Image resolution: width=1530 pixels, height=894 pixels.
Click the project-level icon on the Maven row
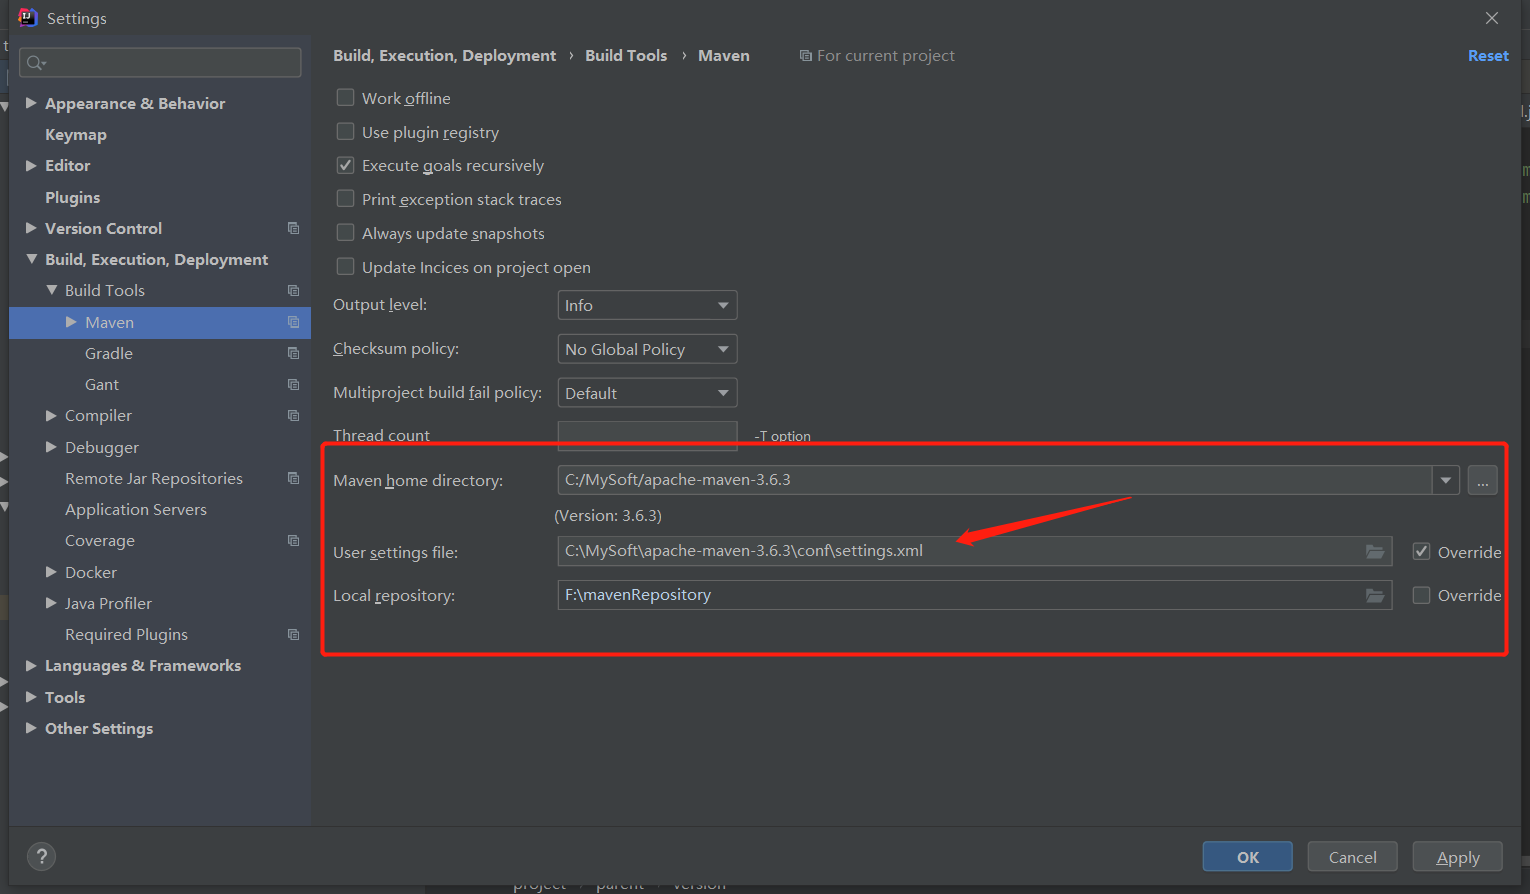tap(293, 322)
